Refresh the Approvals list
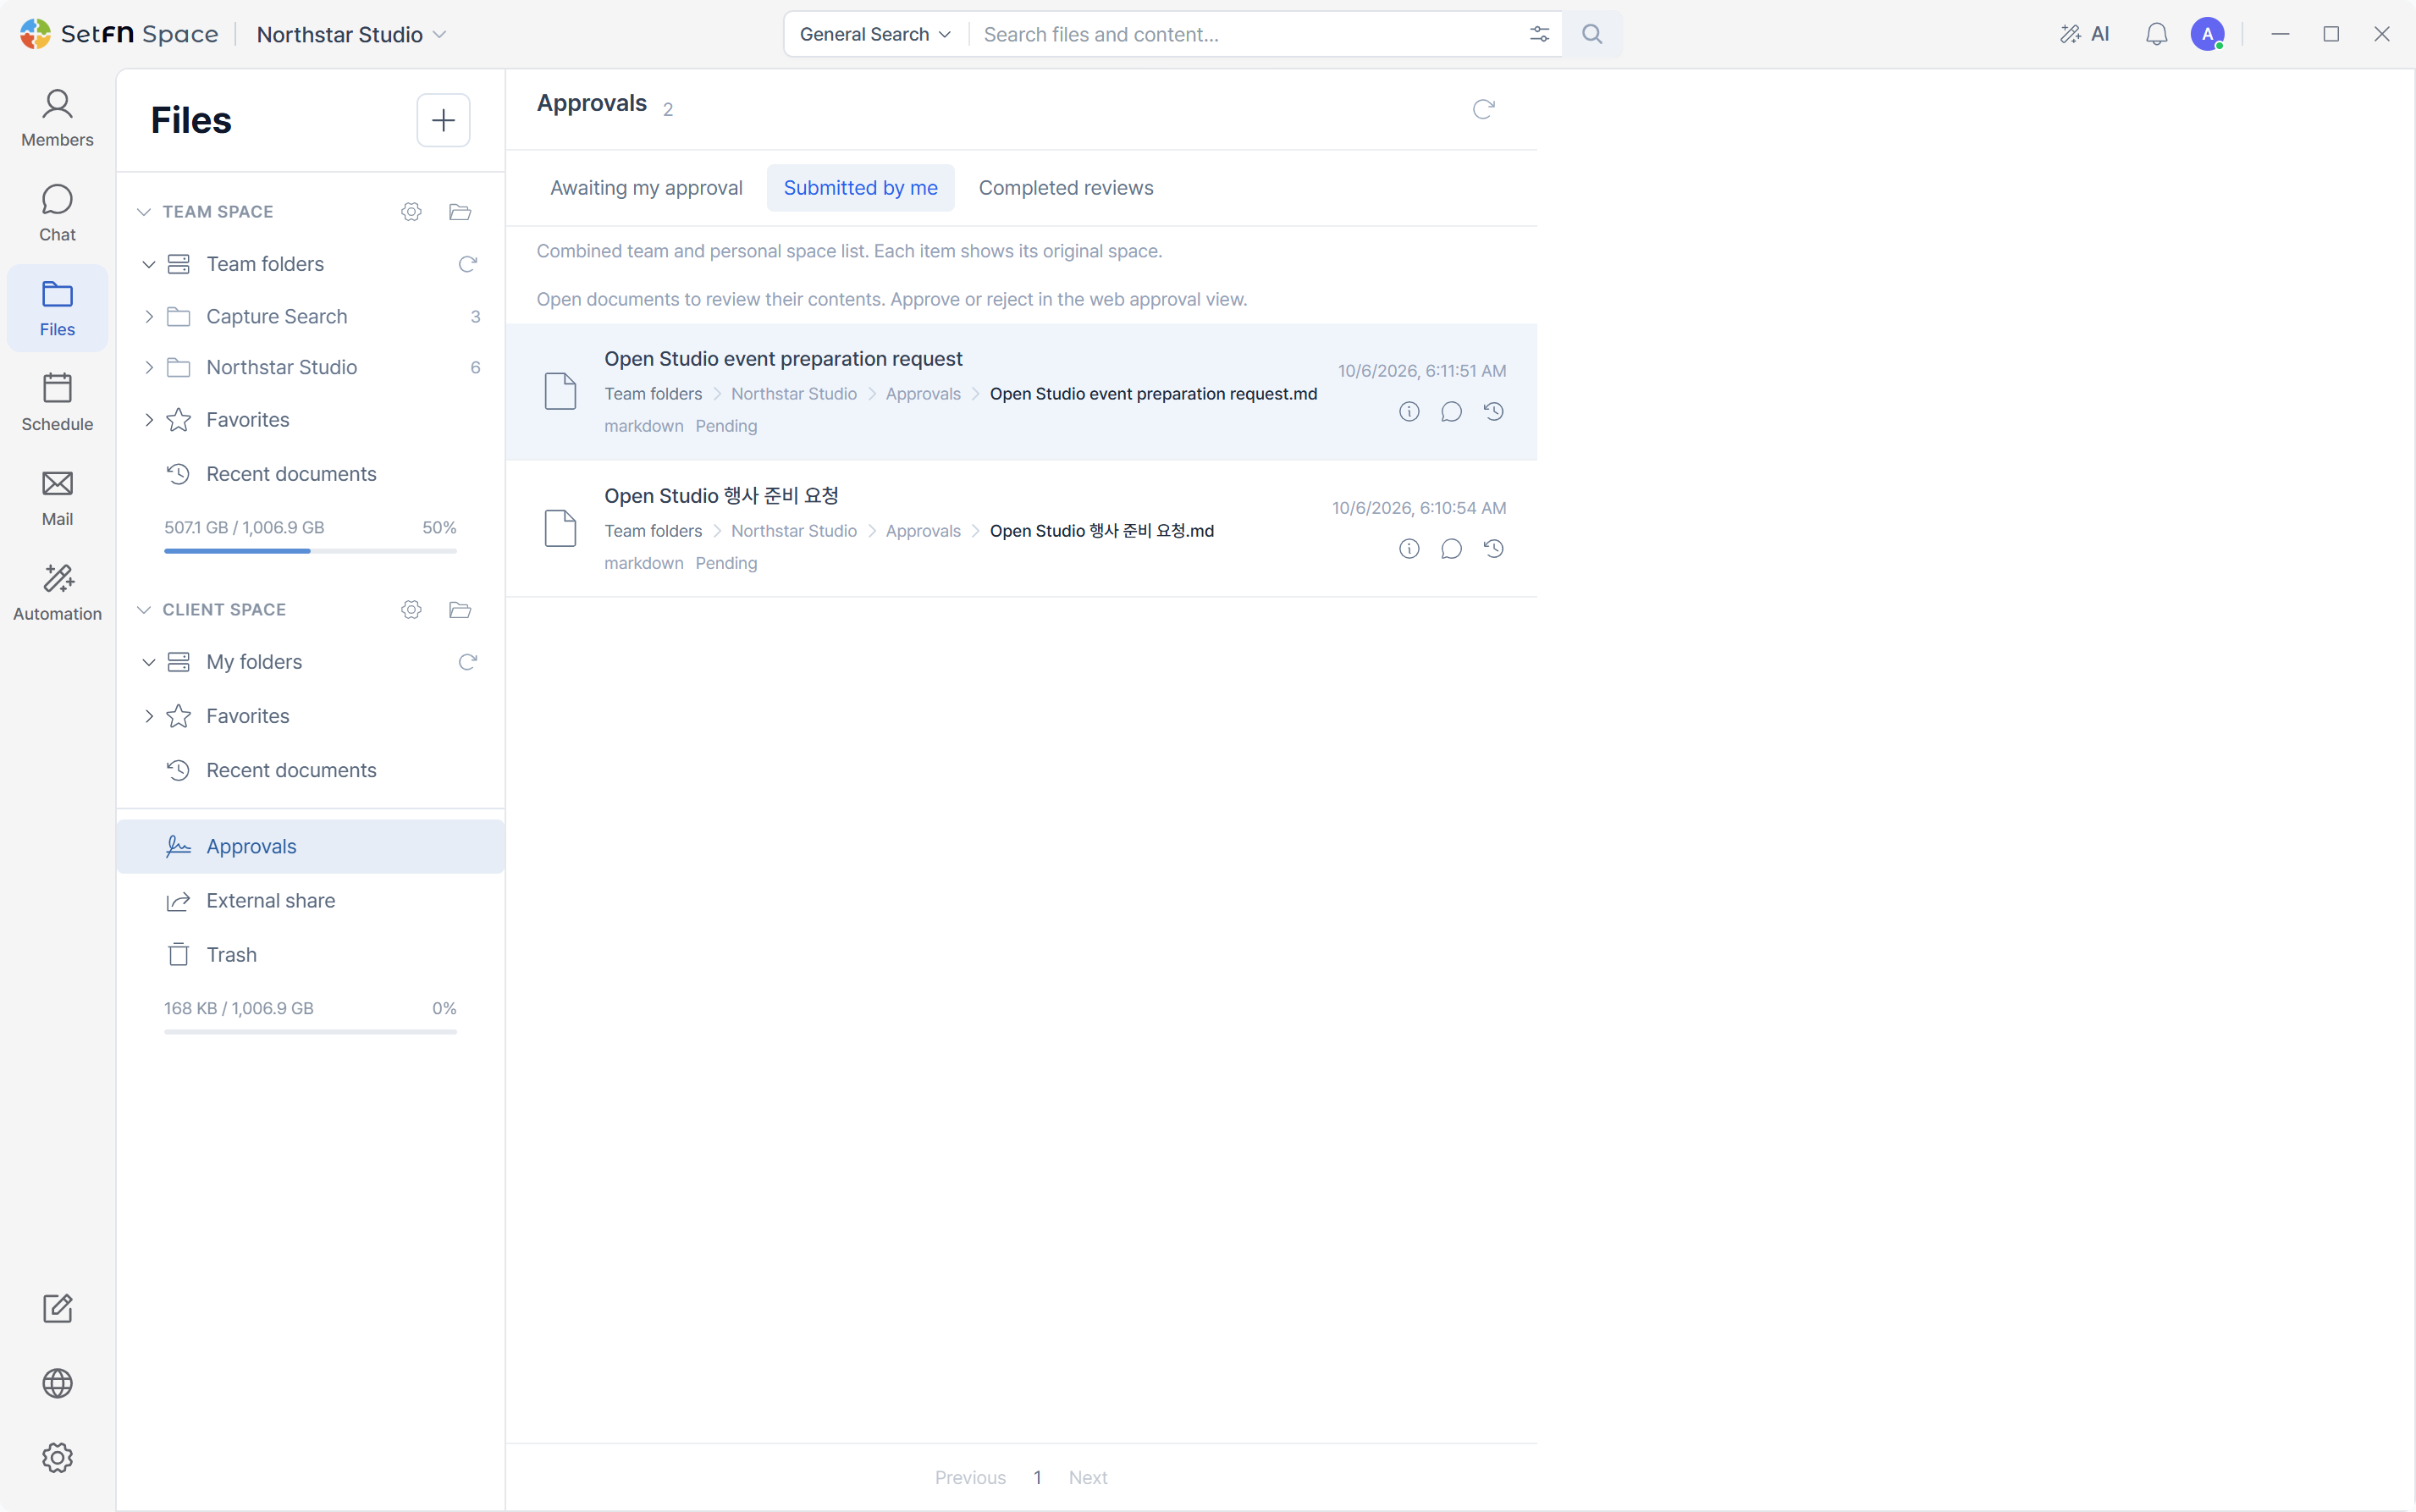This screenshot has width=2416, height=1512. point(1483,108)
